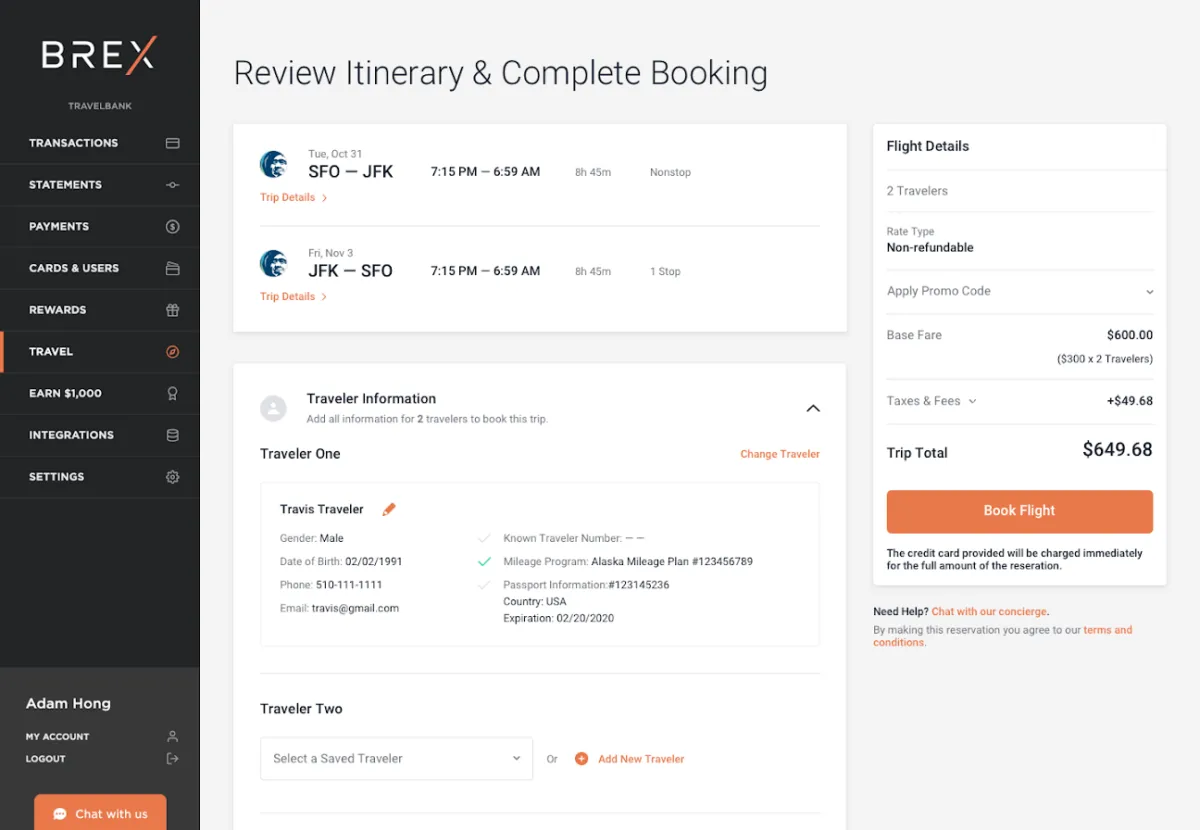Switch to the Statements section
Viewport: 1200px width, 830px height.
(x=172, y=184)
